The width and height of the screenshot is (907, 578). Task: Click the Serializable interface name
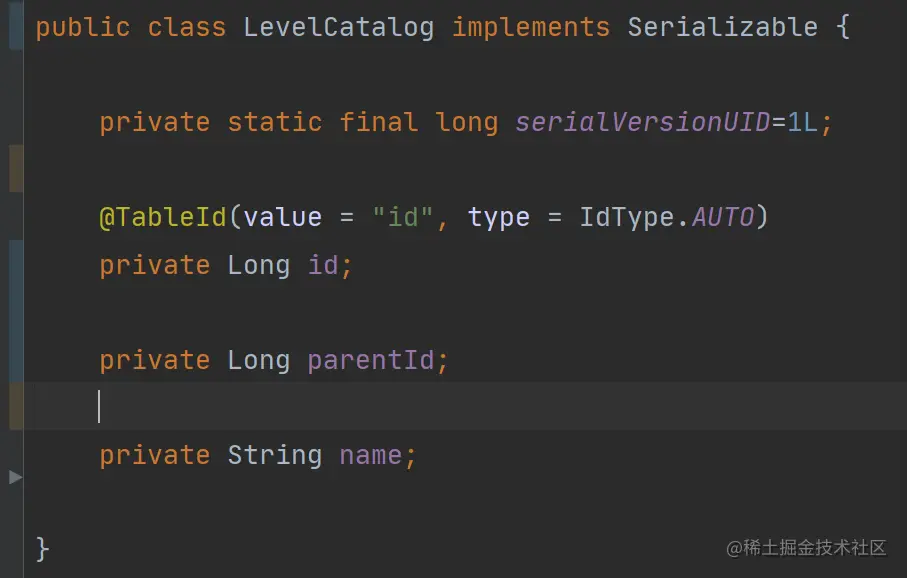click(722, 27)
